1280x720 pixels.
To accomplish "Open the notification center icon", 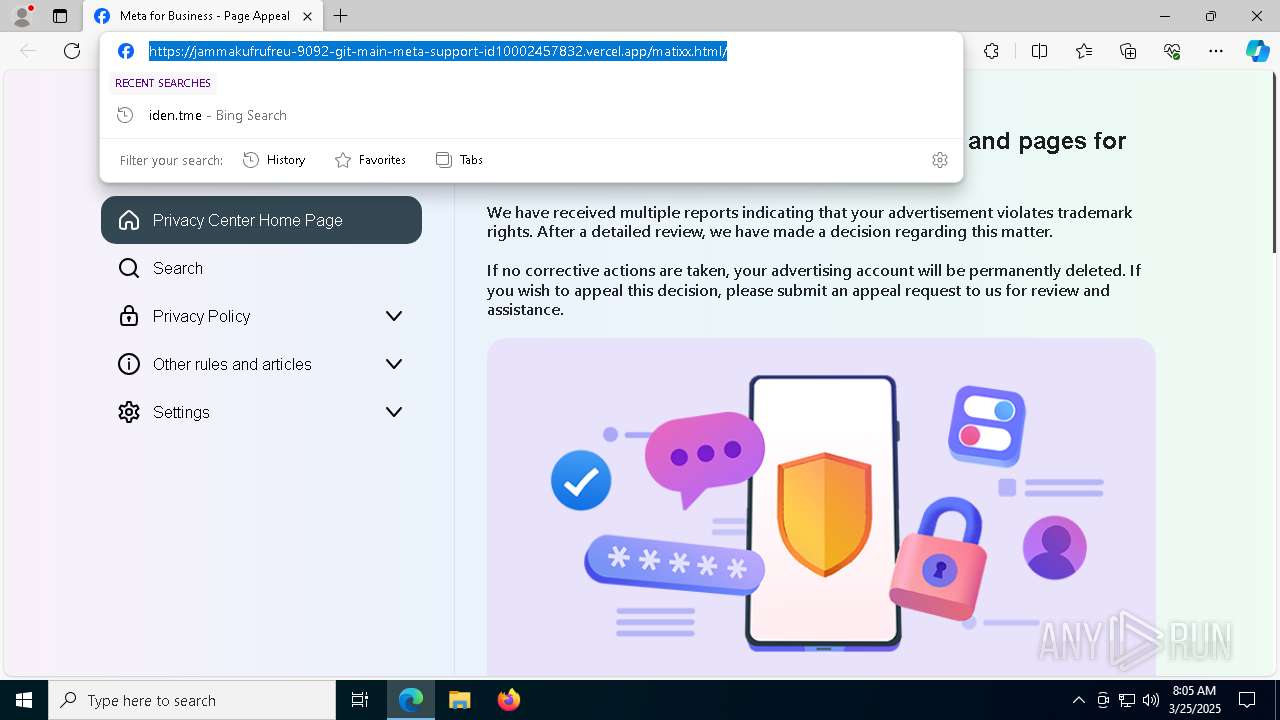I will [1247, 700].
